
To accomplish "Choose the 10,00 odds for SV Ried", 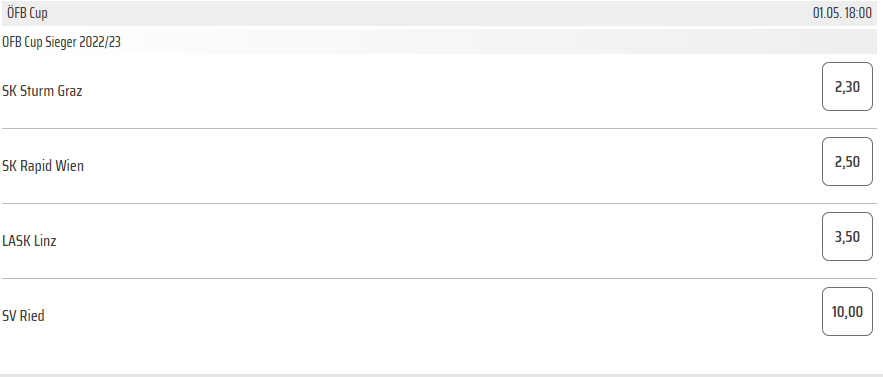I will [x=847, y=311].
